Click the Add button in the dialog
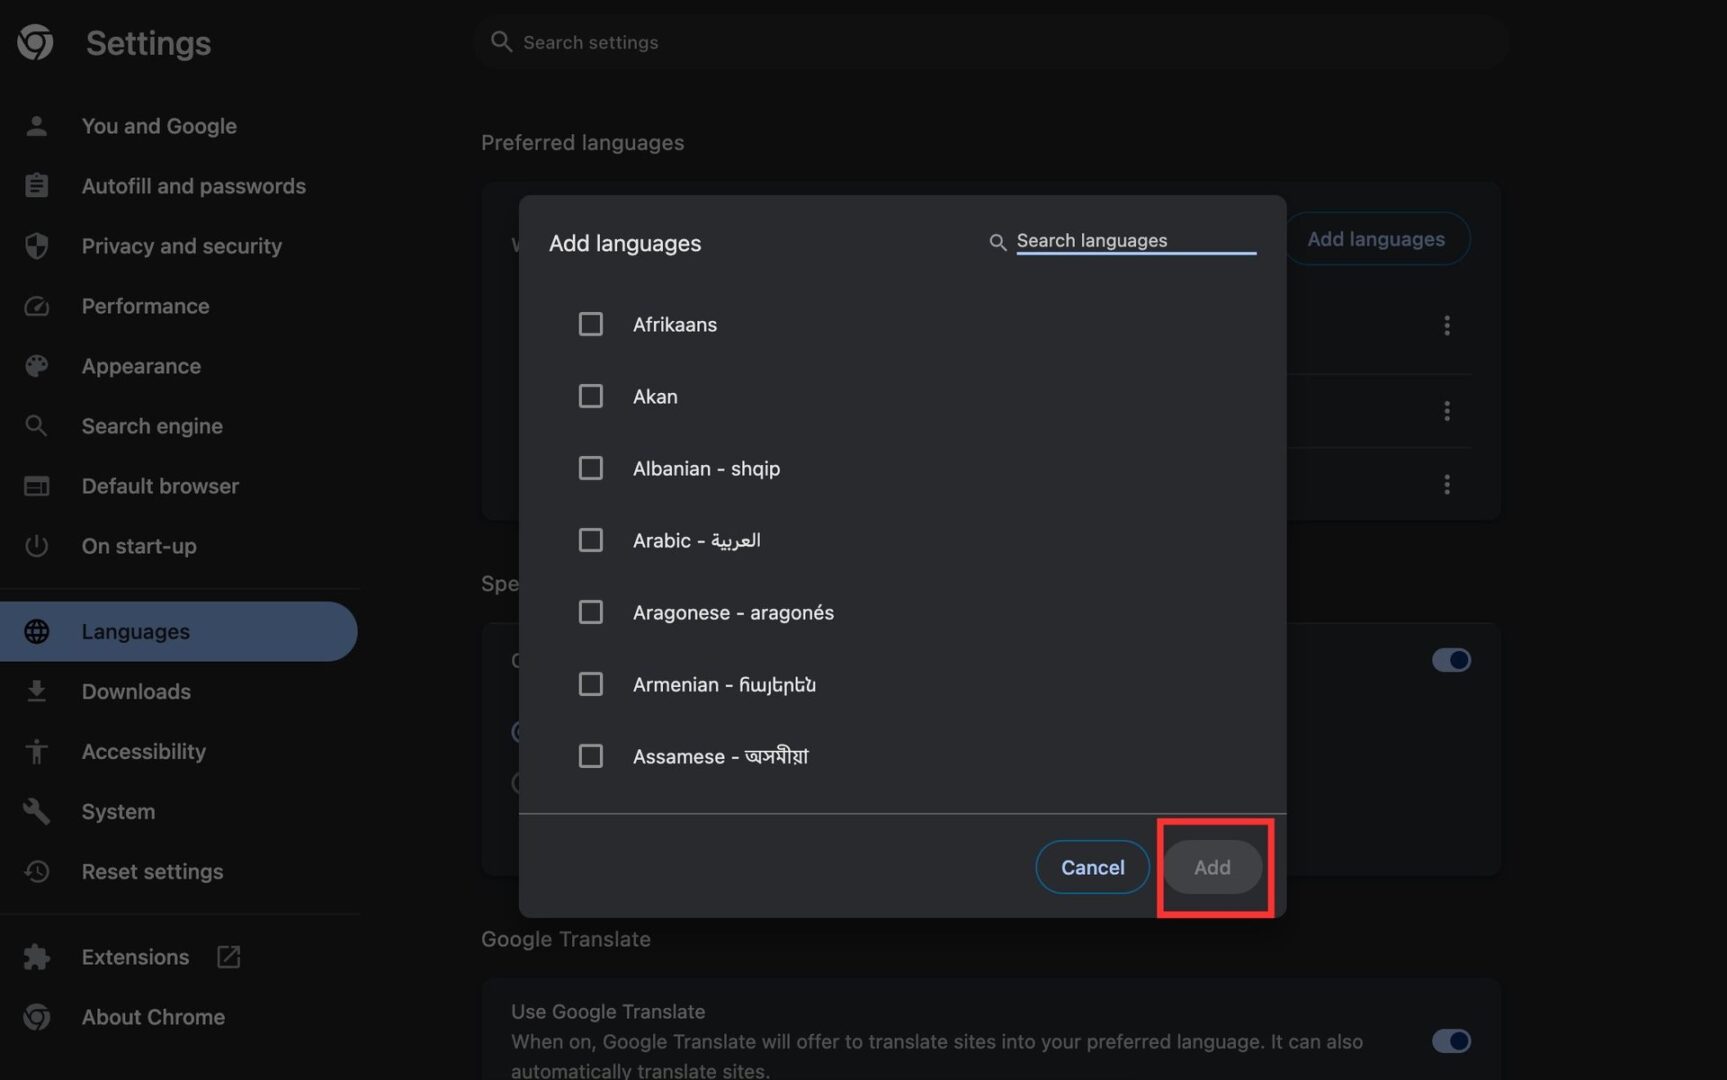Viewport: 1727px width, 1080px height. tap(1212, 867)
